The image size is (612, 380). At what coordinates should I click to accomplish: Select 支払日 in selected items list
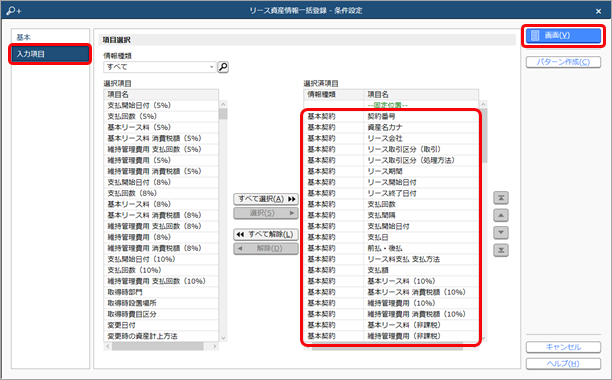pyautogui.click(x=391, y=237)
